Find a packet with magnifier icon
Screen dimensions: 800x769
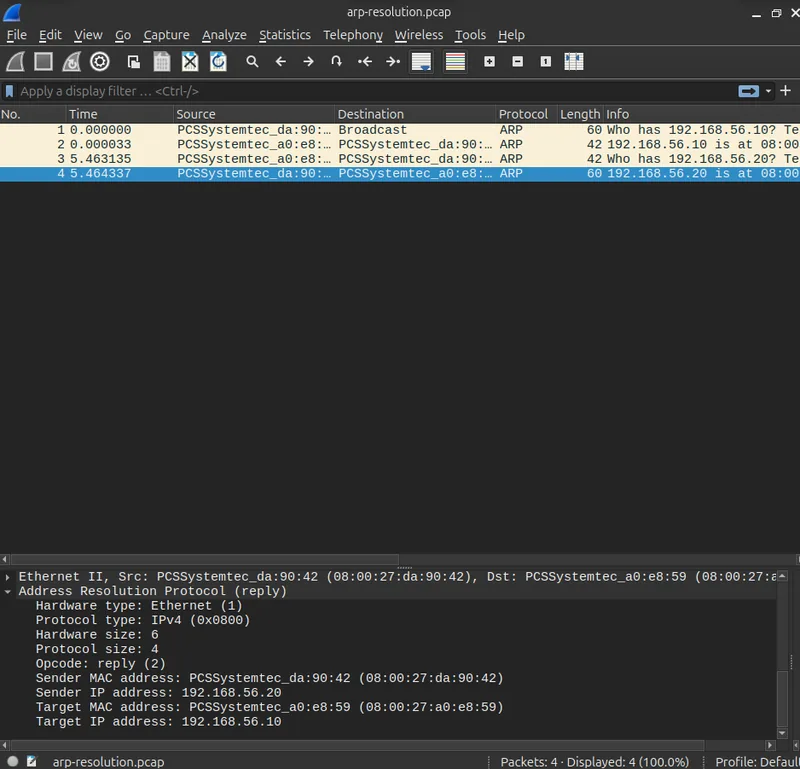click(252, 62)
